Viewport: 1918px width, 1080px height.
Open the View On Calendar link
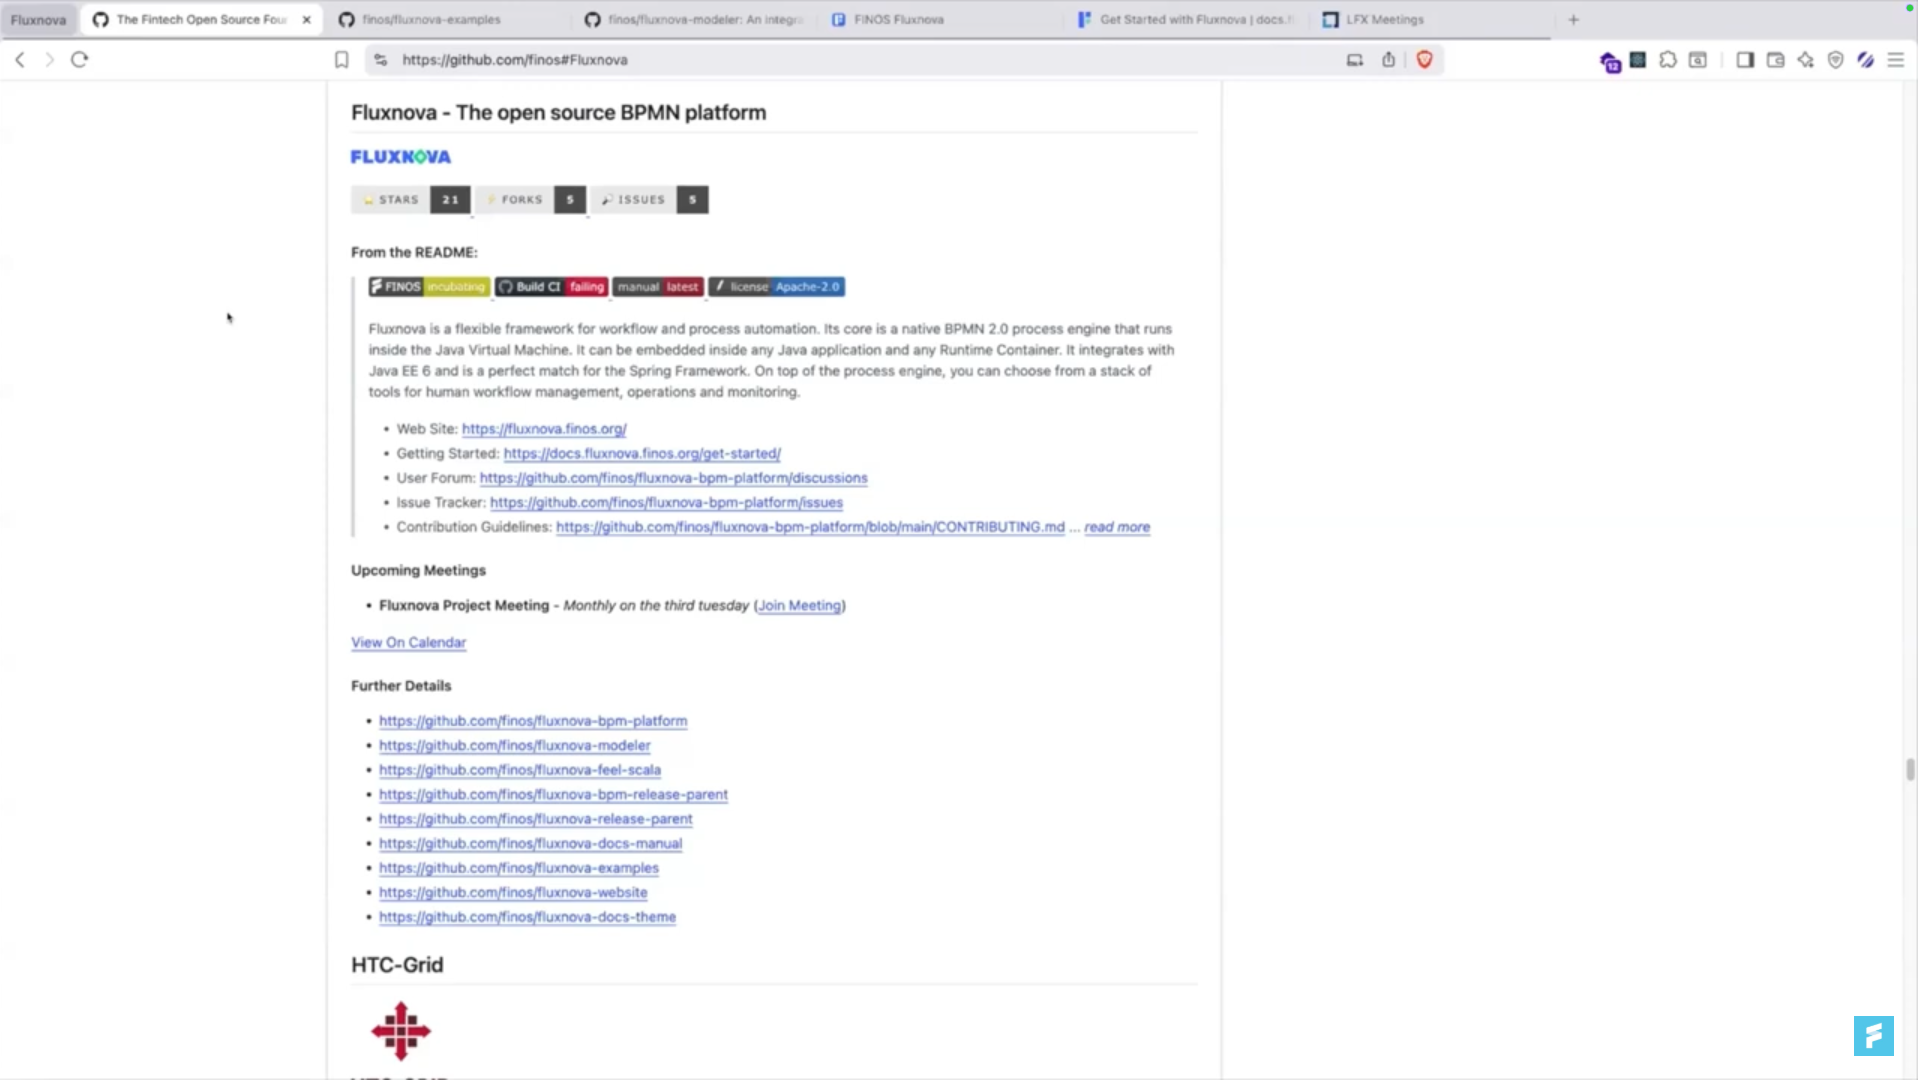pyautogui.click(x=408, y=642)
